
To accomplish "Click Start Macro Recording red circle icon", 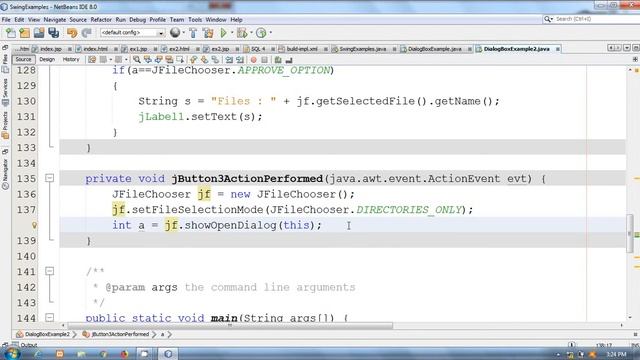I will pos(253,60).
